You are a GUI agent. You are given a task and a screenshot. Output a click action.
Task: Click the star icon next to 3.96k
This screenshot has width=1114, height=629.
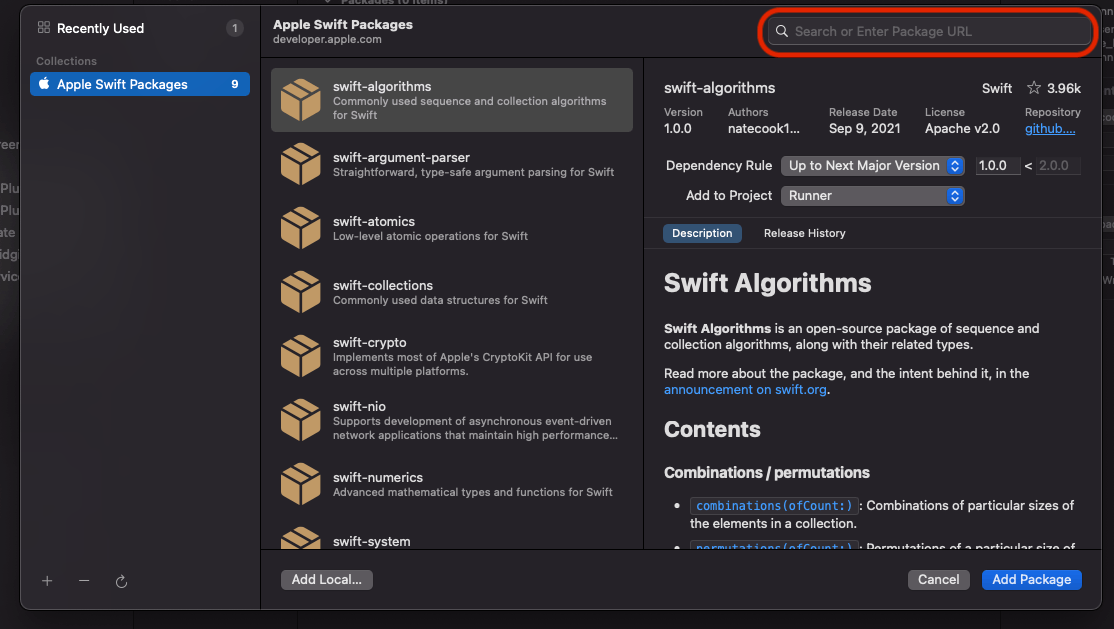click(x=1034, y=87)
